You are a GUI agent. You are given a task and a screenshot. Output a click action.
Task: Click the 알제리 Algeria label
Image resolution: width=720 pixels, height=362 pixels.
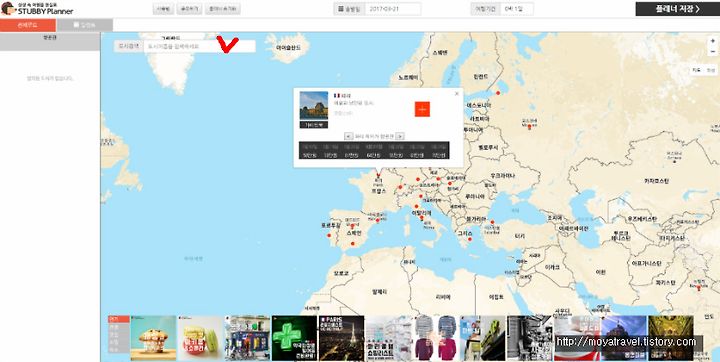379,291
